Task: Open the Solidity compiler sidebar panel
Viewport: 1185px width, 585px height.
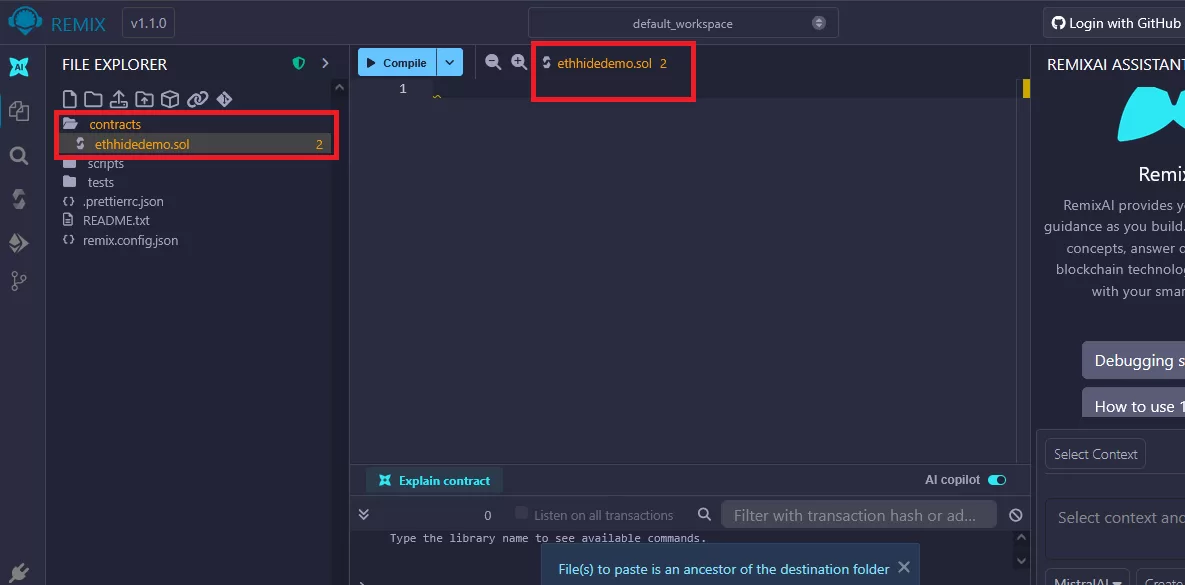Action: tap(19, 198)
